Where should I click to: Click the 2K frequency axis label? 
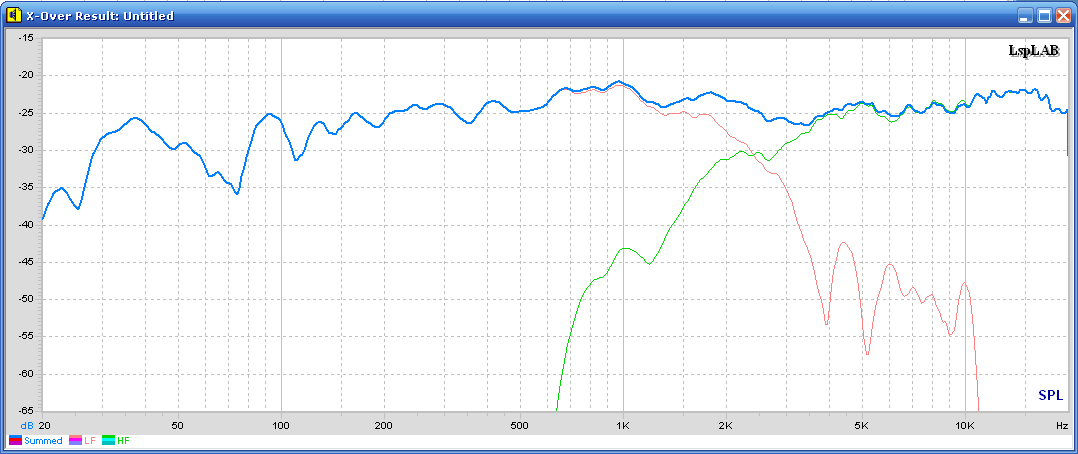pyautogui.click(x=726, y=426)
